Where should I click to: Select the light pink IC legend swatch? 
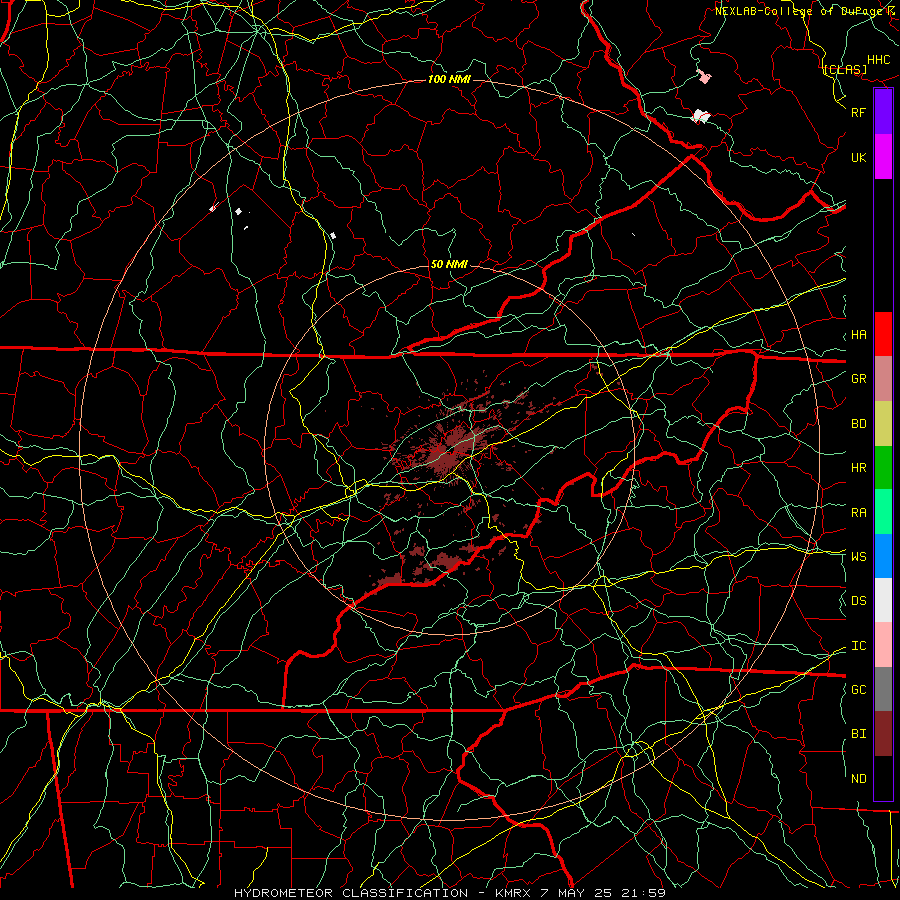883,645
